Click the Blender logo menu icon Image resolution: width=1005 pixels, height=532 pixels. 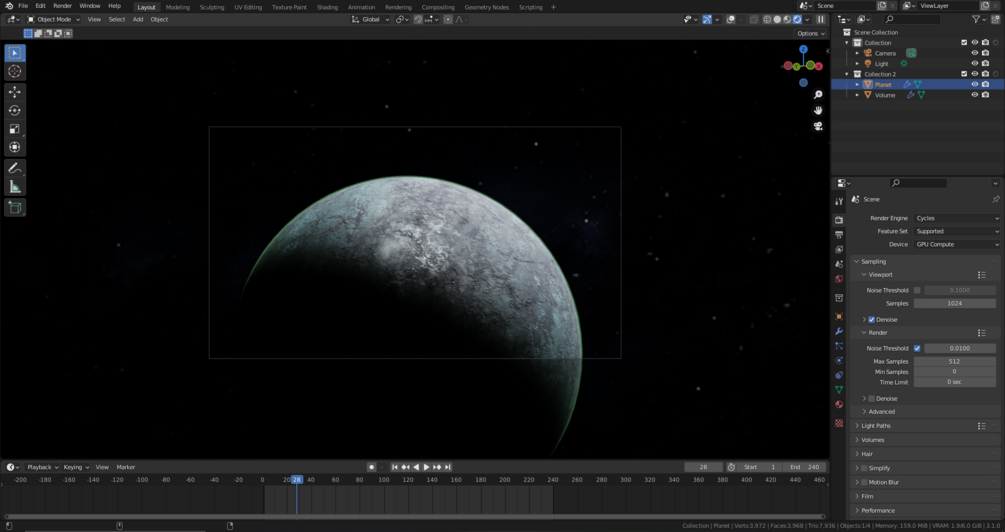point(8,6)
